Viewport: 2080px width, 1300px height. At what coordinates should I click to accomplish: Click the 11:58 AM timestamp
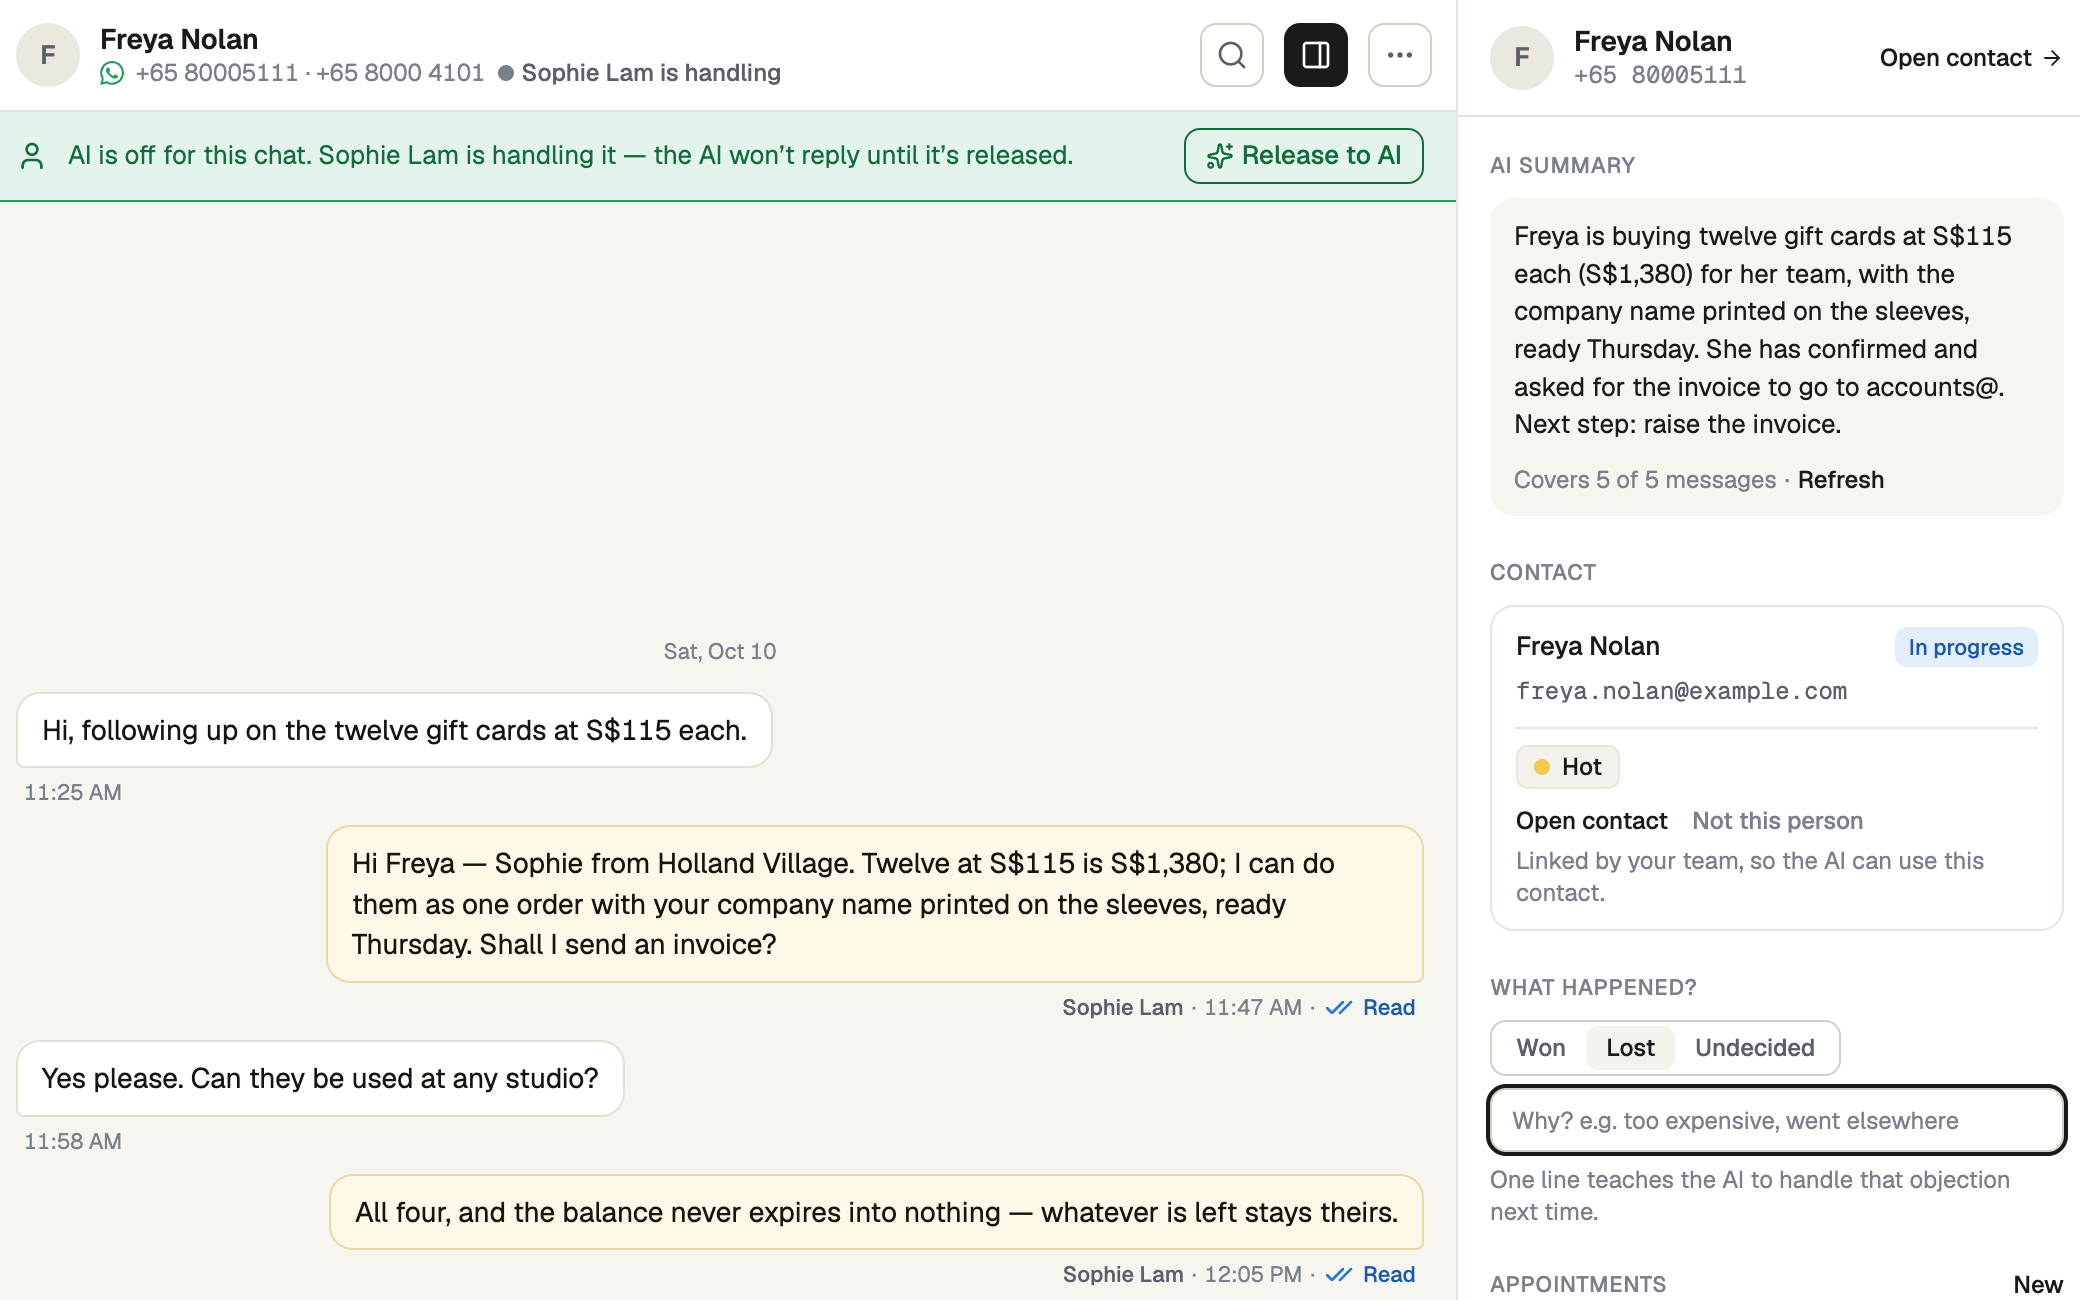click(72, 1142)
